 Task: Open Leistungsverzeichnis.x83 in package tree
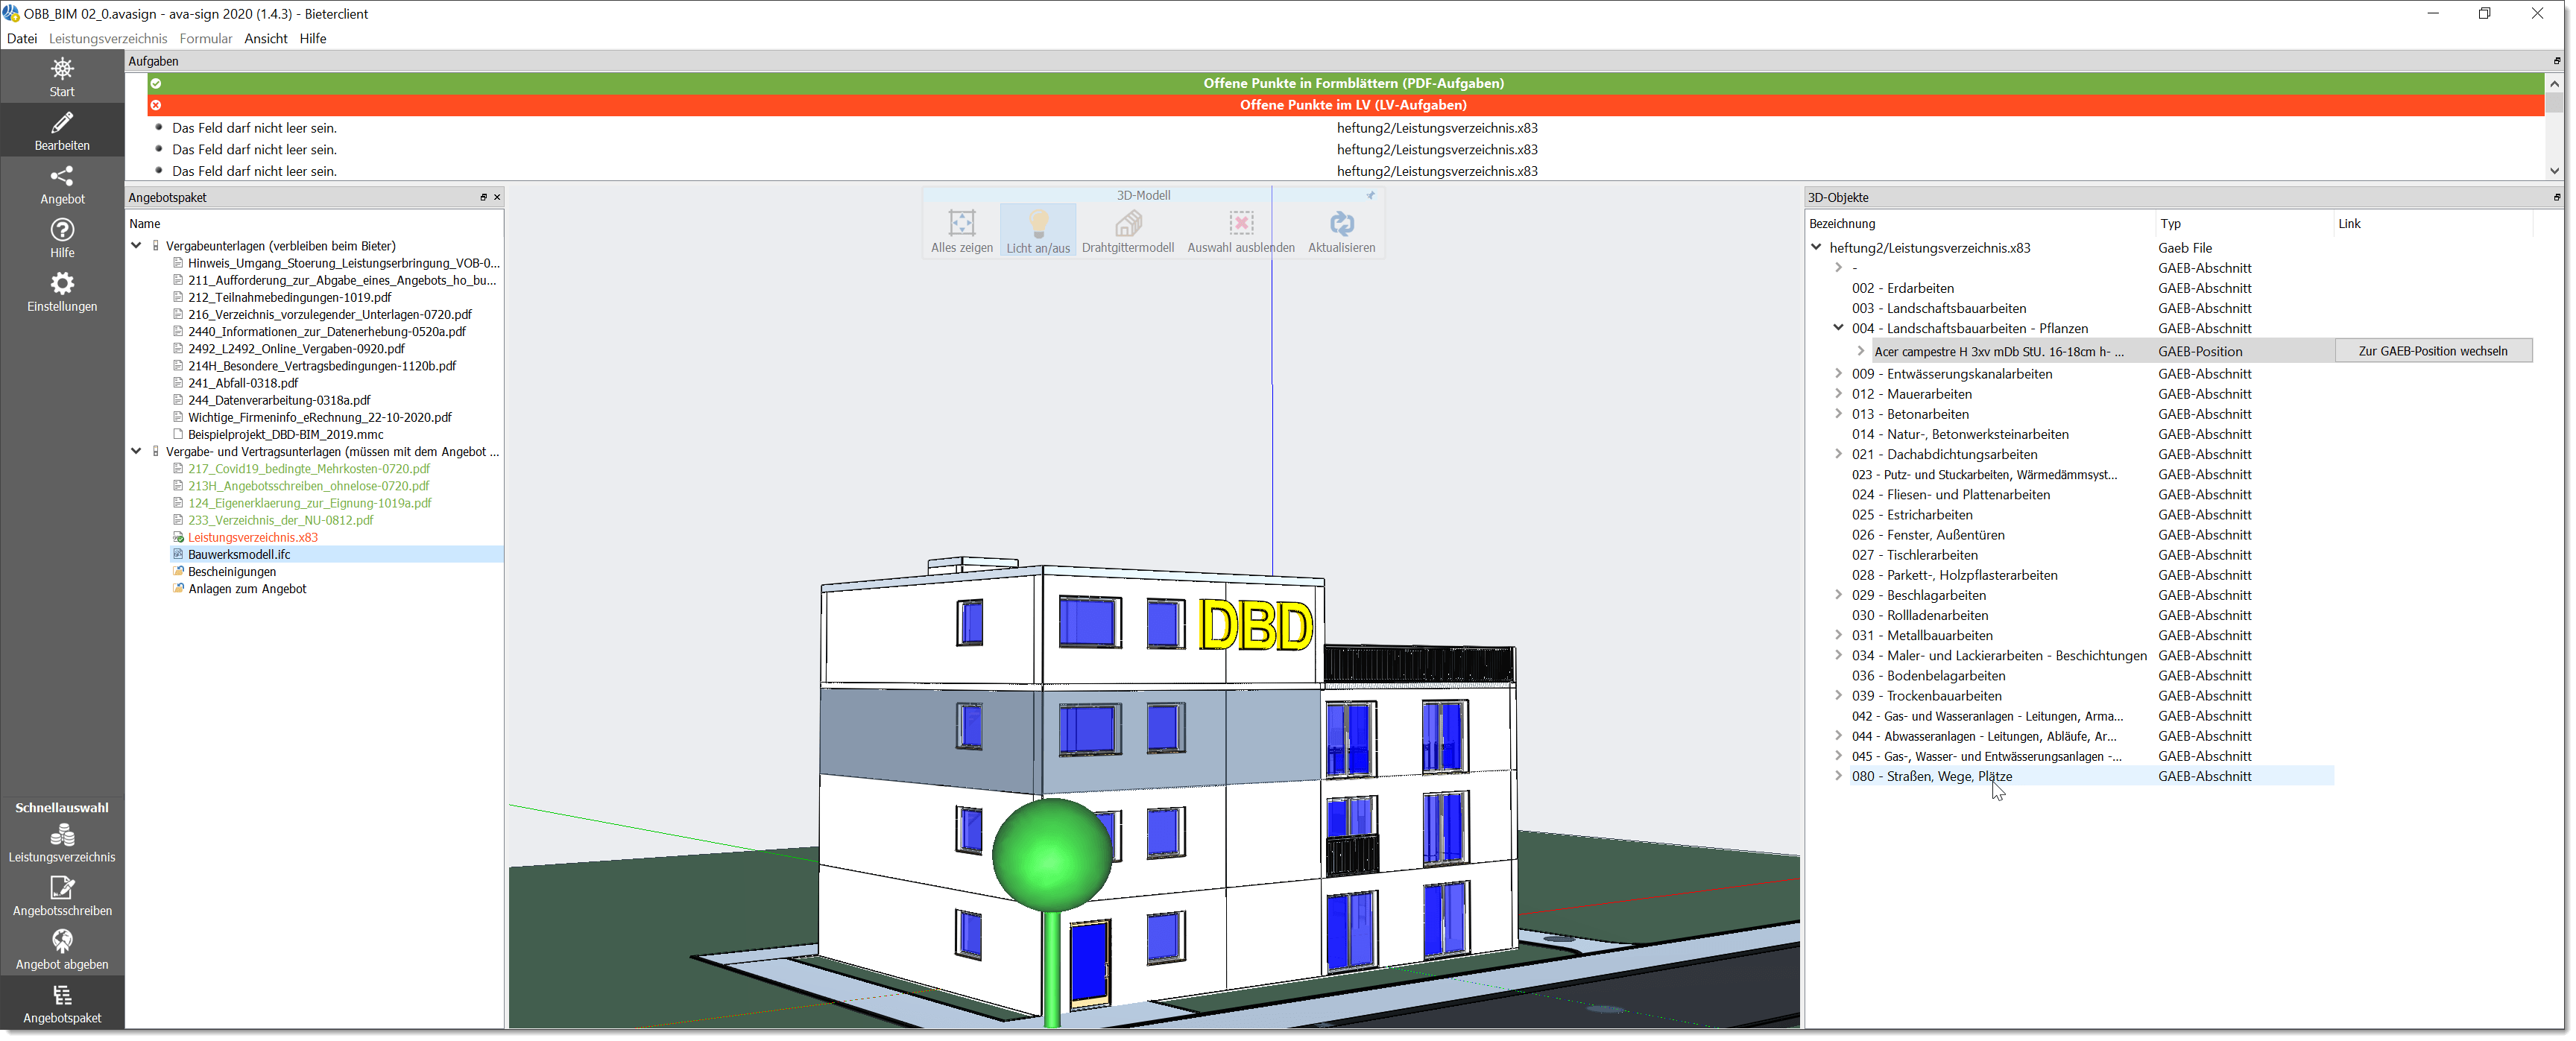[253, 537]
